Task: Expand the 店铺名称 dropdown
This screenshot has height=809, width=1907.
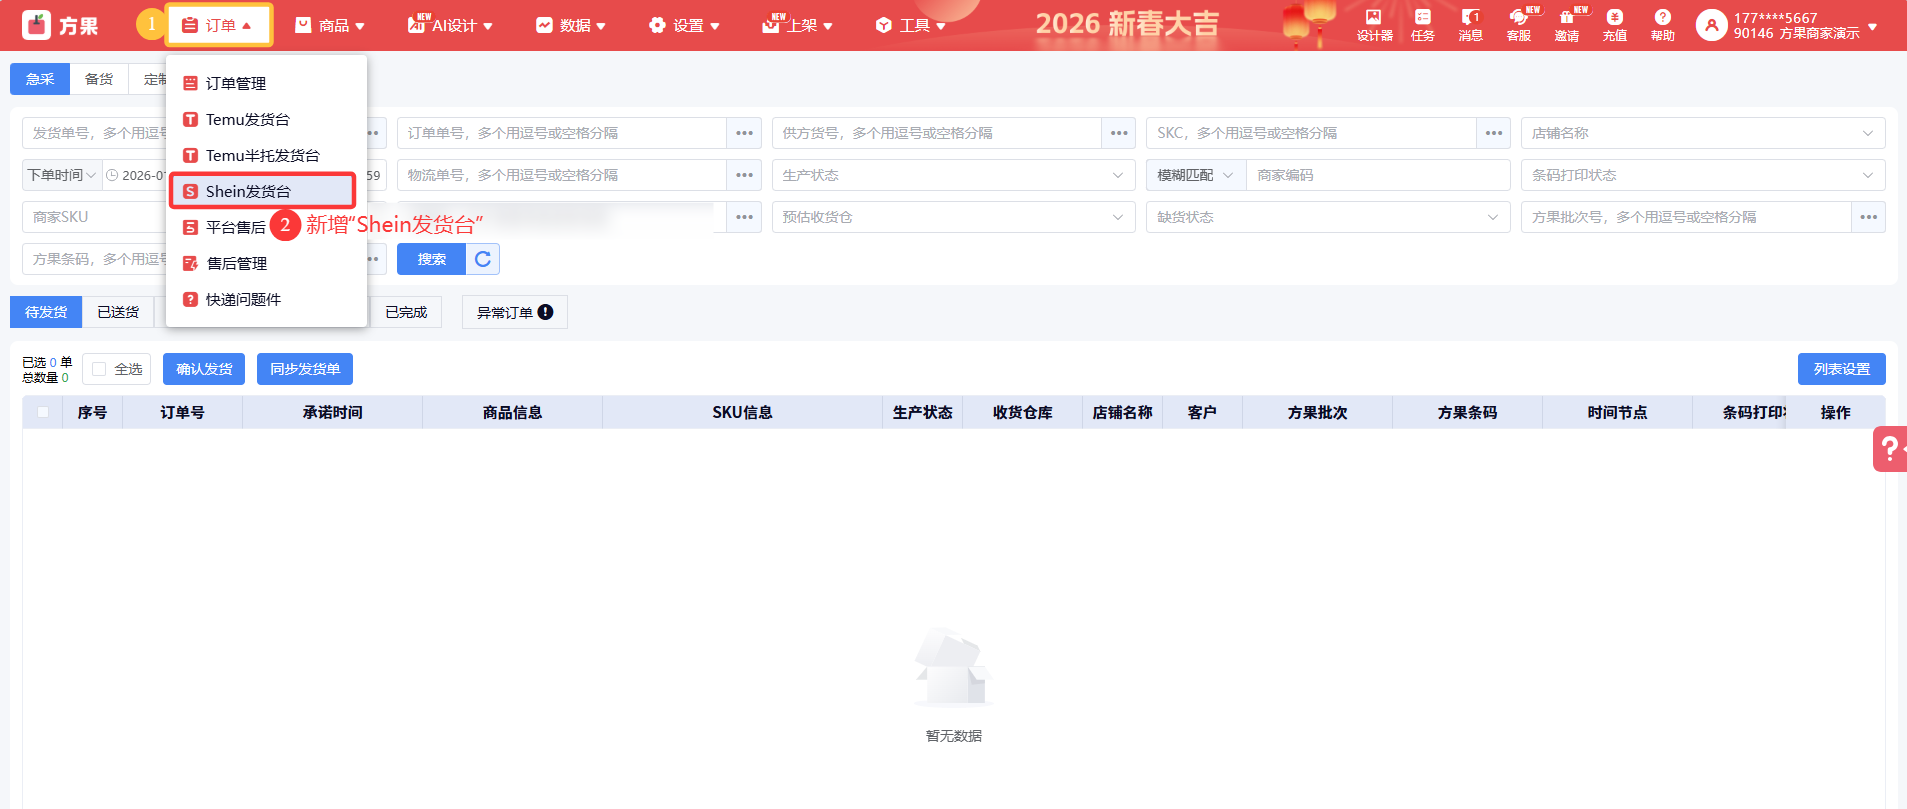Action: click(1703, 133)
